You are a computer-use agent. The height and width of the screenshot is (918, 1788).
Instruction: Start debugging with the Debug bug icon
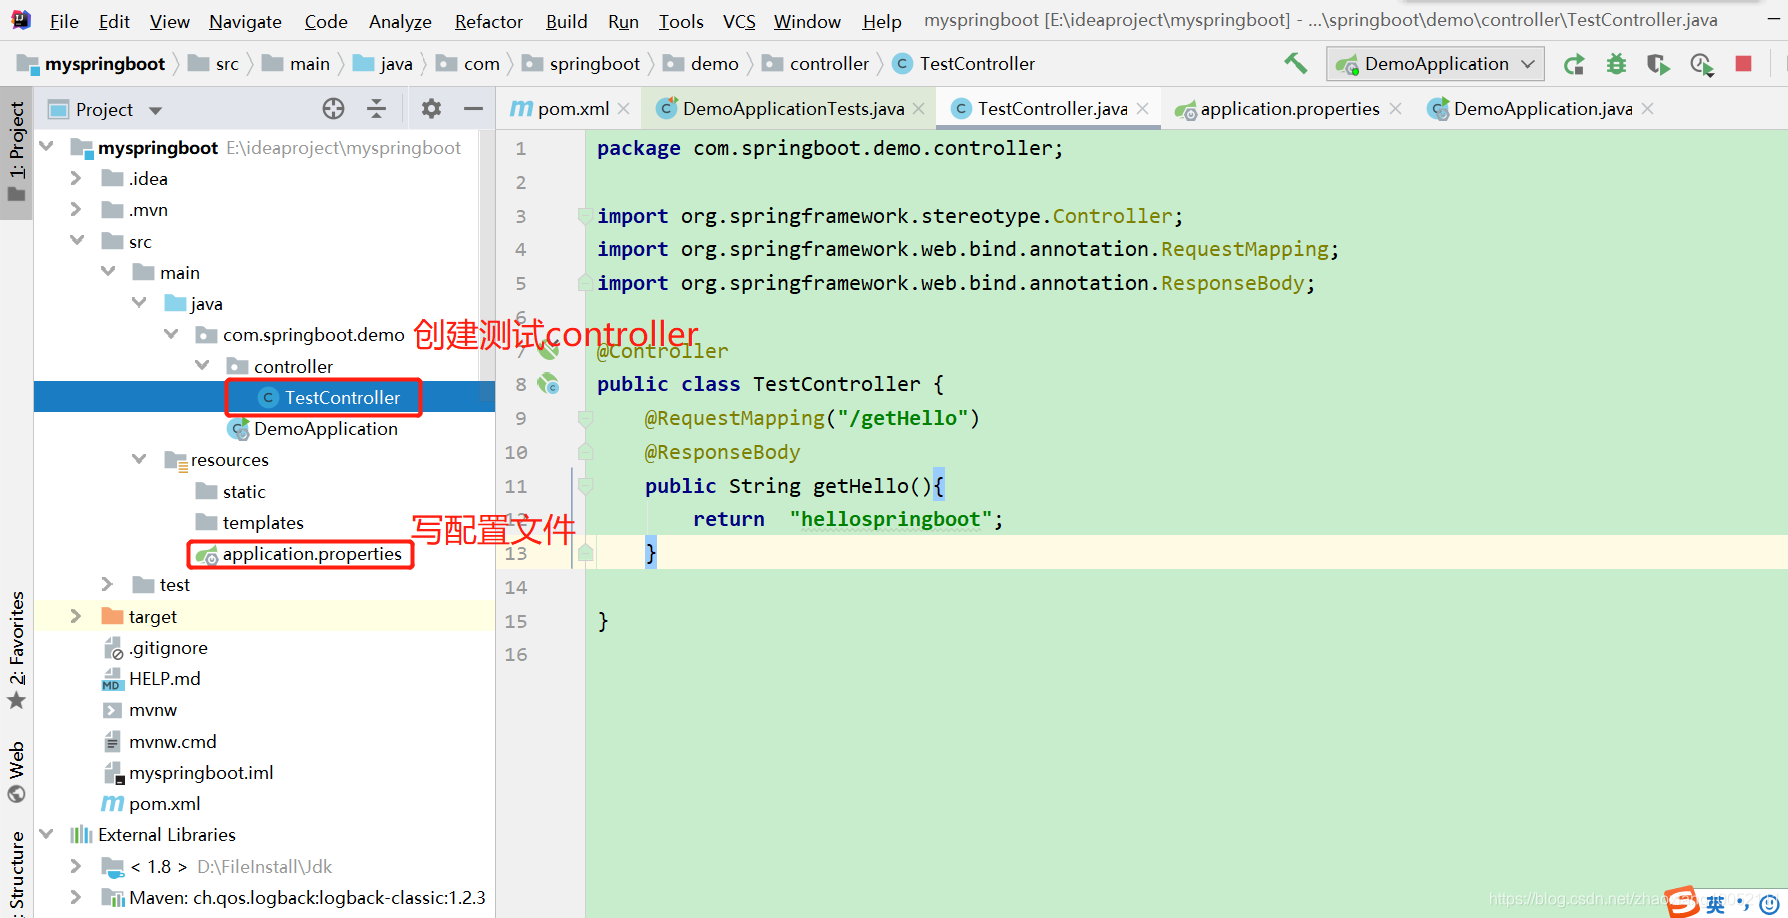coord(1616,63)
